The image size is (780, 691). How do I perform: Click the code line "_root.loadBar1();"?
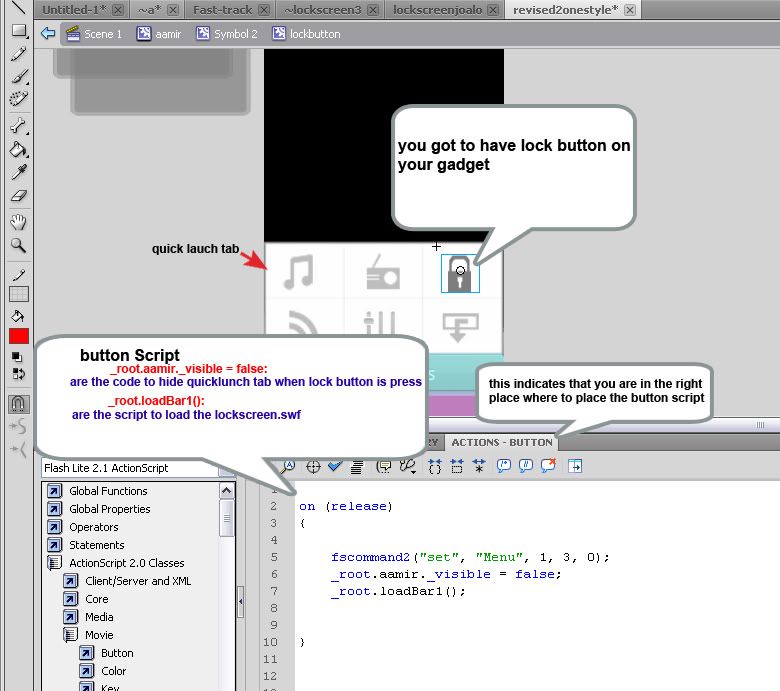[398, 591]
